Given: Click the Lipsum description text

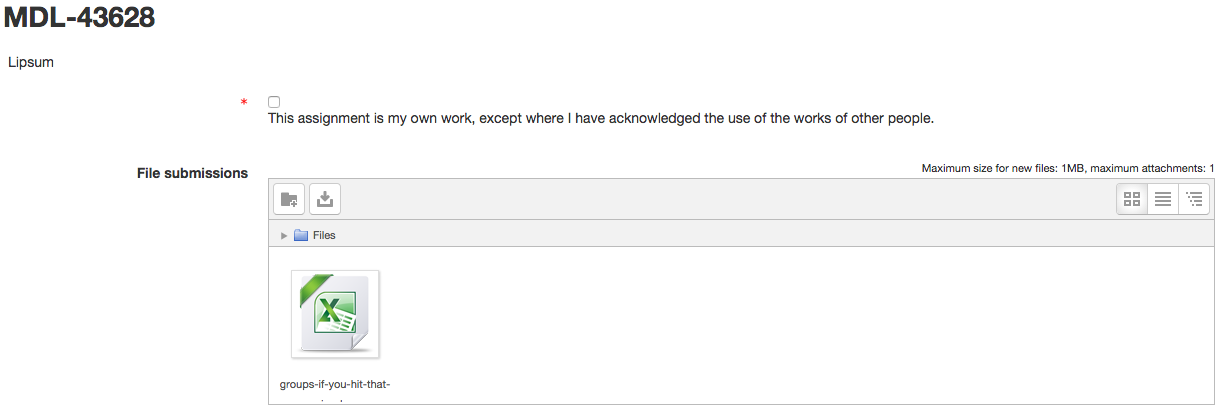Looking at the screenshot, I should (31, 62).
